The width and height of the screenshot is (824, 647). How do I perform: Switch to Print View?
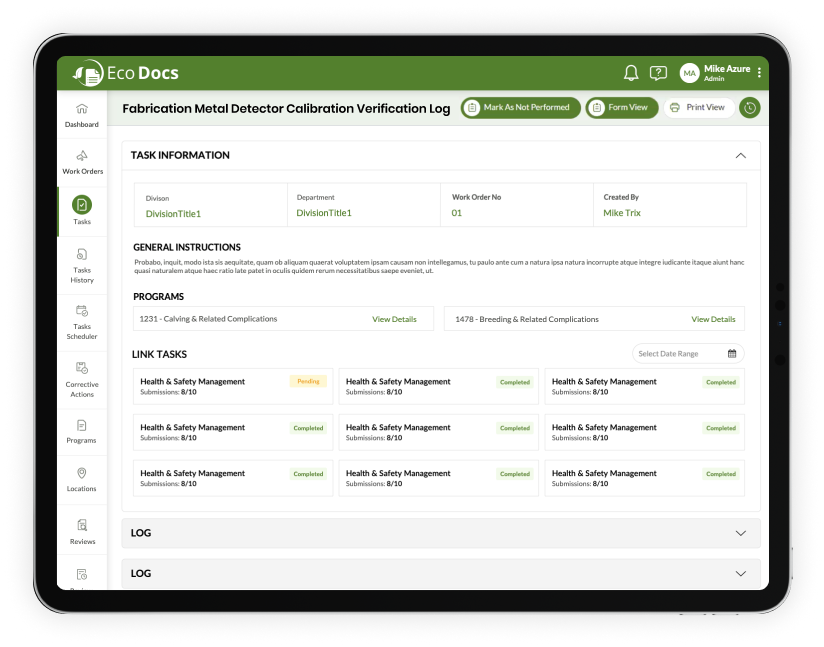(698, 107)
